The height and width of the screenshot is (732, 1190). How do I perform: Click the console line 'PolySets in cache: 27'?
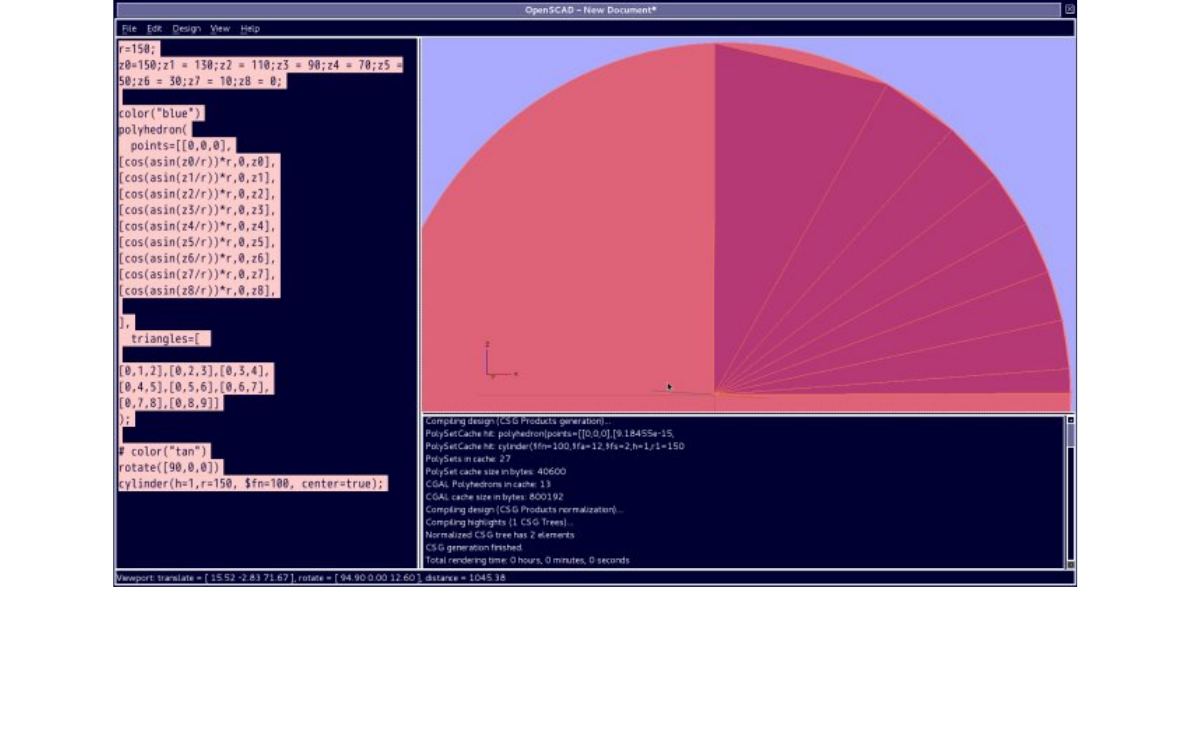468,459
